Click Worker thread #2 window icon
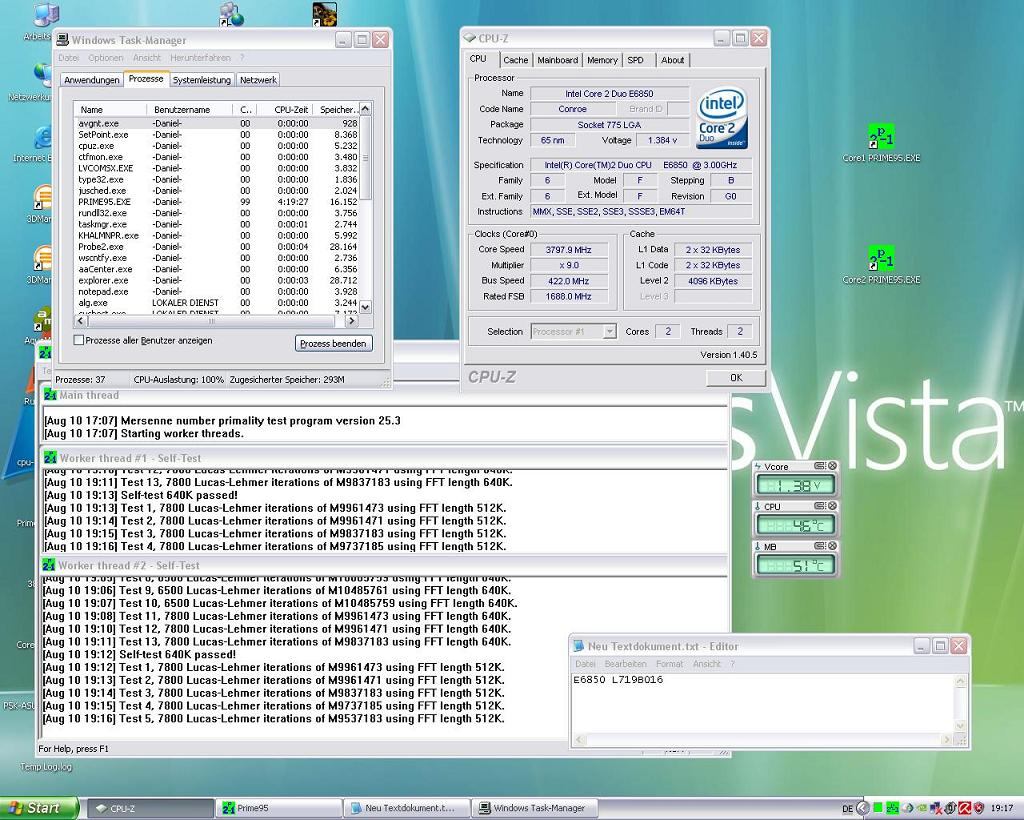The height and width of the screenshot is (820, 1024). [x=48, y=565]
